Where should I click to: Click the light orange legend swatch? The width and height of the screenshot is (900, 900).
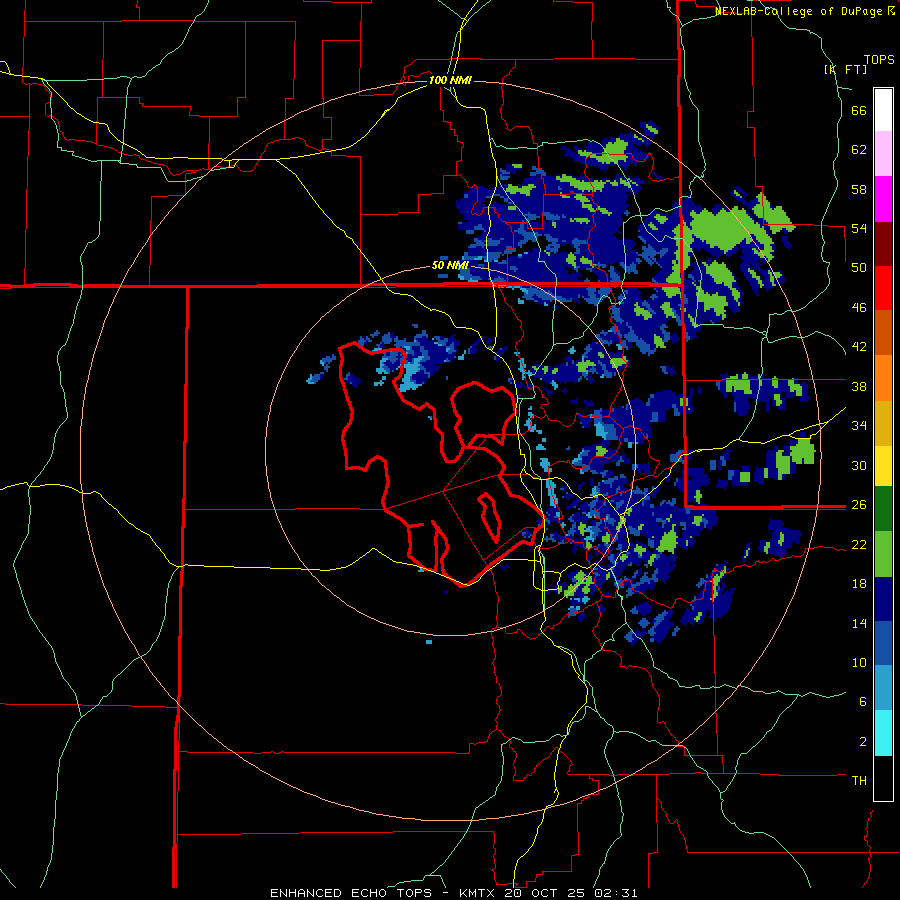[883, 378]
